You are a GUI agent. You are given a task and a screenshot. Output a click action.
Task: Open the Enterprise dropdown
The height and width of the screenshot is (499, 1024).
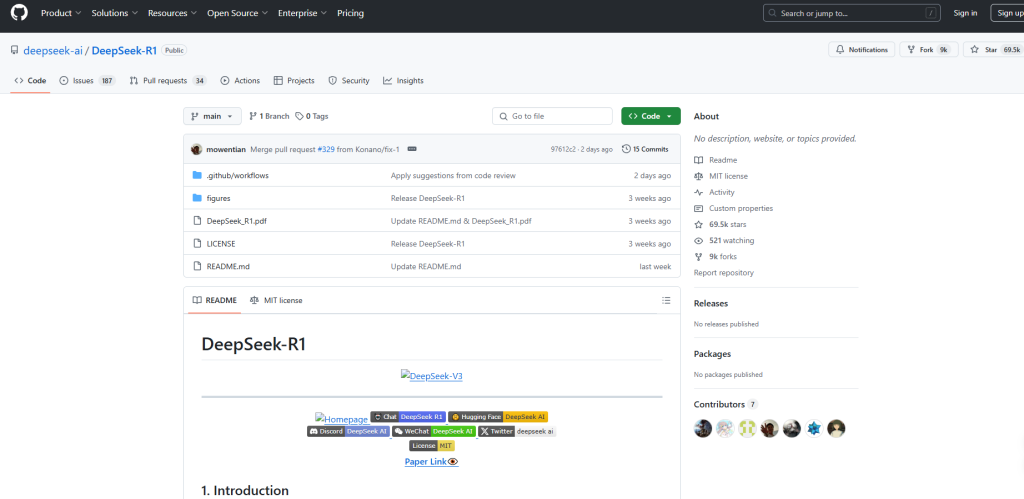point(302,13)
